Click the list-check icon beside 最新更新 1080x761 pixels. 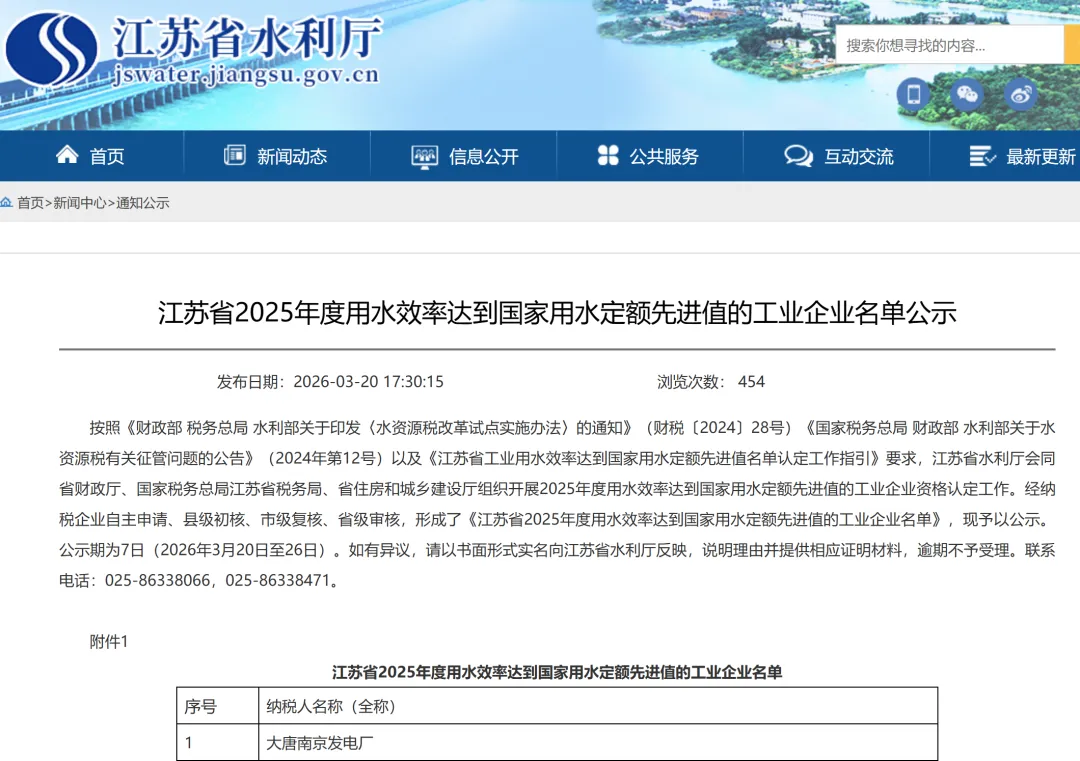(982, 156)
